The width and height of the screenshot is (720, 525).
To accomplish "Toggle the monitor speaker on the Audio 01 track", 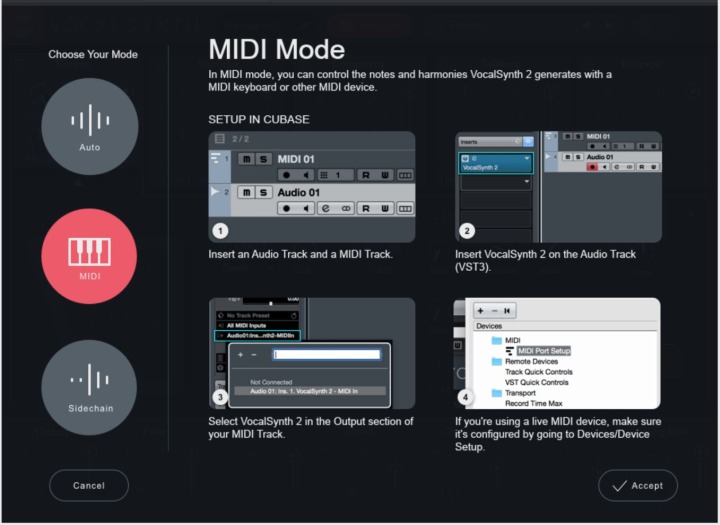I will pyautogui.click(x=305, y=209).
